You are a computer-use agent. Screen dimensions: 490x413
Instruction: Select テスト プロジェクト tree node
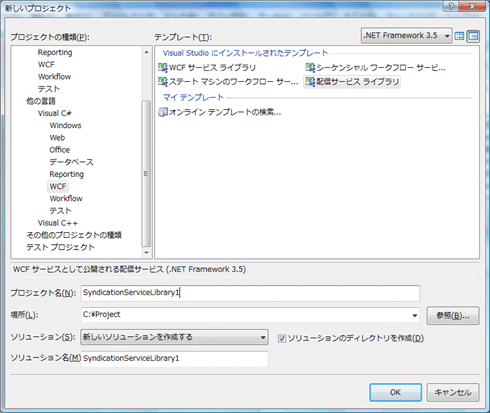tap(60, 247)
